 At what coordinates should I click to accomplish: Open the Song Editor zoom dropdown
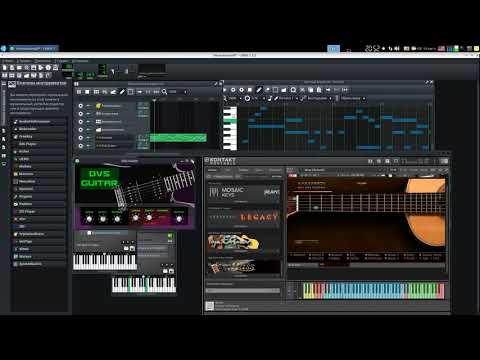[x=178, y=92]
